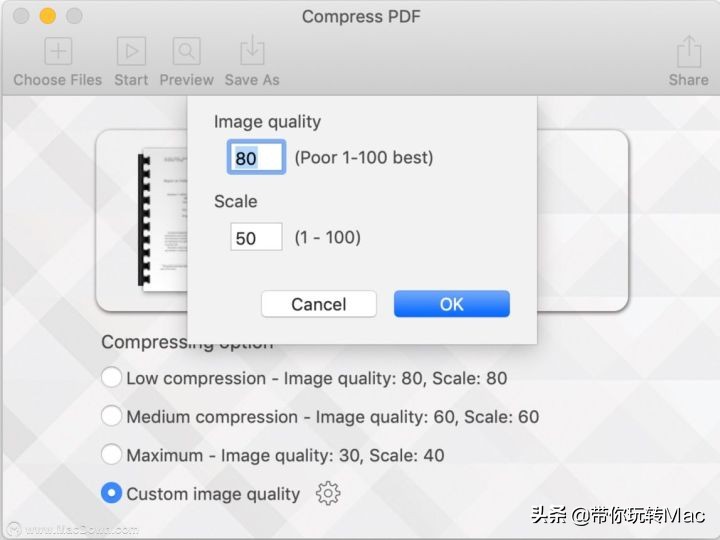Image resolution: width=720 pixels, height=540 pixels.
Task: Click the Low compression option label
Action: pyautogui.click(x=317, y=378)
